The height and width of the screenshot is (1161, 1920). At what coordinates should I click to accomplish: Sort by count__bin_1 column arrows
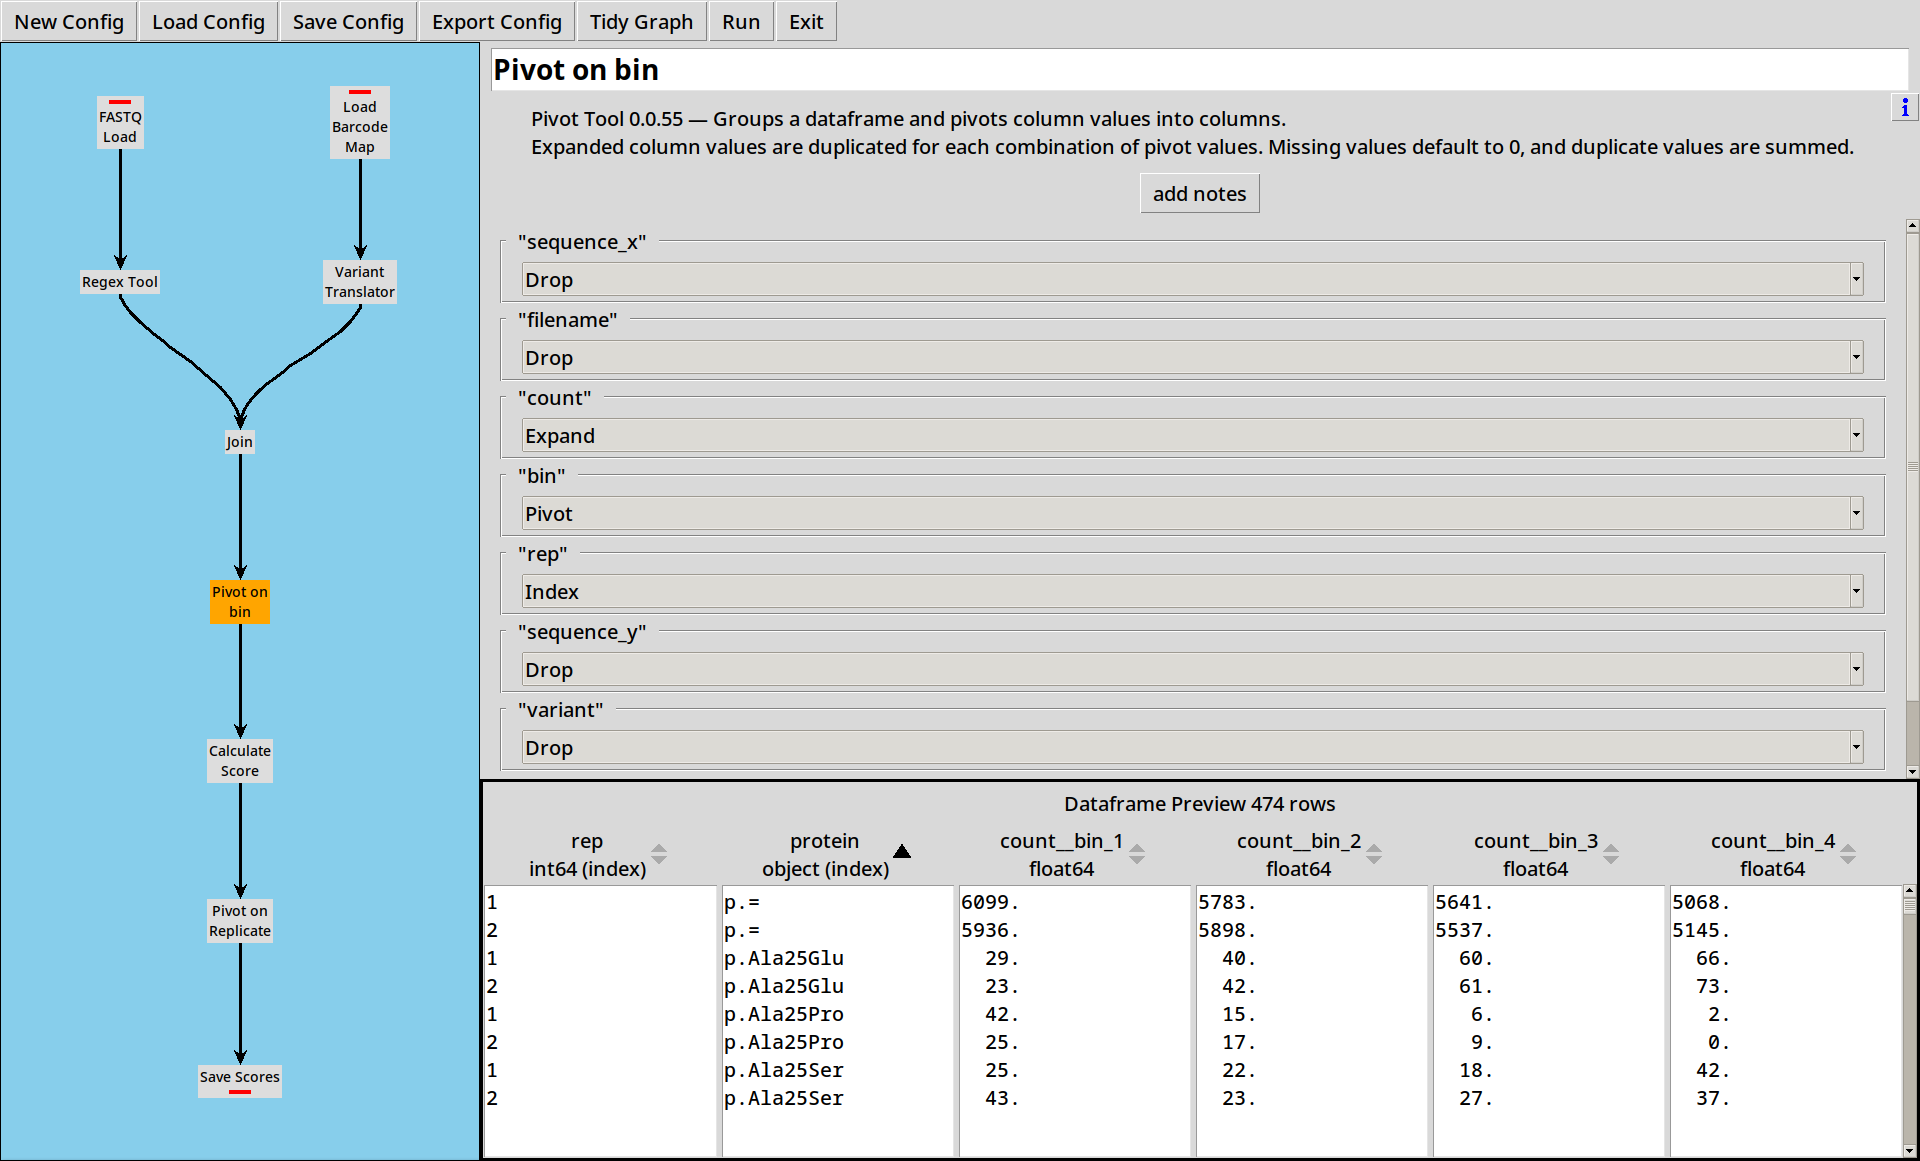tap(1137, 854)
